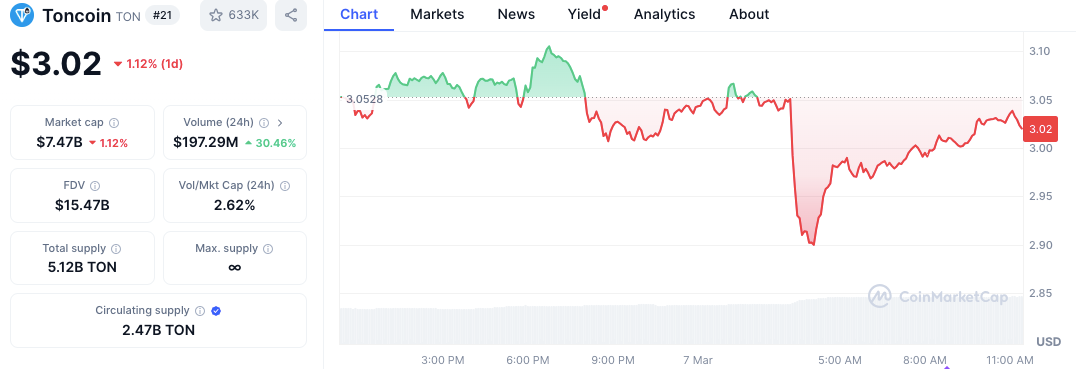Click the #21 rank badge
This screenshot has width=1076, height=369.
163,15
